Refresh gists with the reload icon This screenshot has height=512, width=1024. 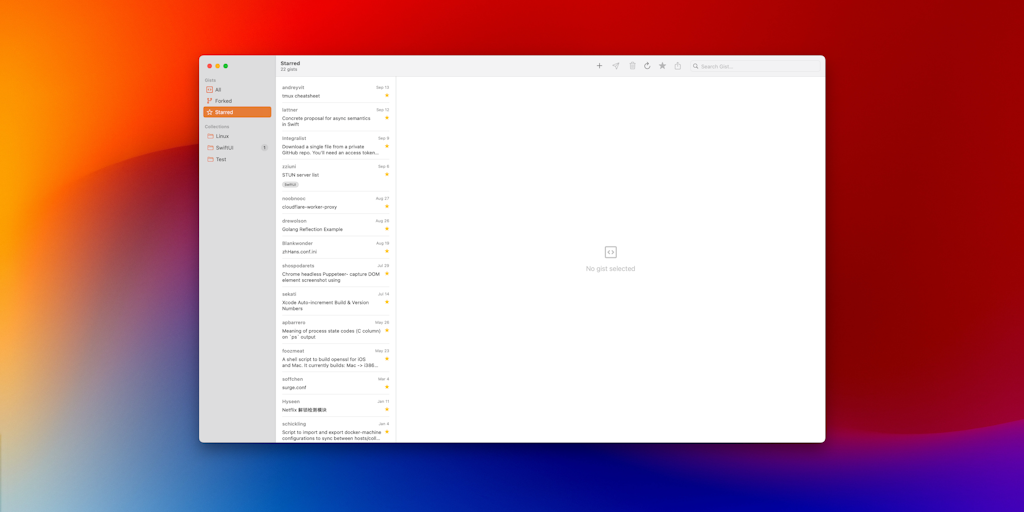647,66
